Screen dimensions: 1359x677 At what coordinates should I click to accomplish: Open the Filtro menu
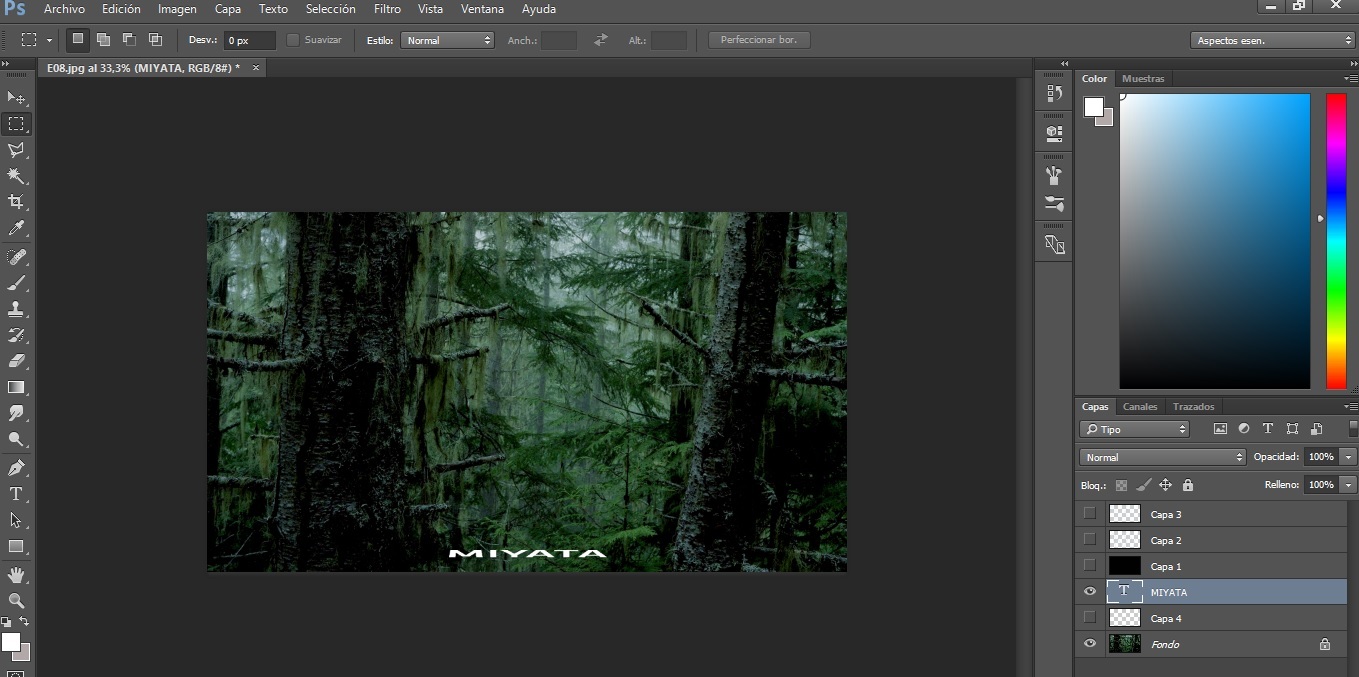tap(387, 9)
